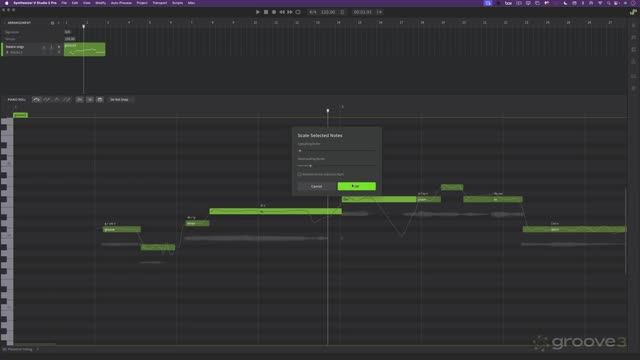640x360 pixels.
Task: Open the note snap dropdown in piano roll
Action: (120, 100)
